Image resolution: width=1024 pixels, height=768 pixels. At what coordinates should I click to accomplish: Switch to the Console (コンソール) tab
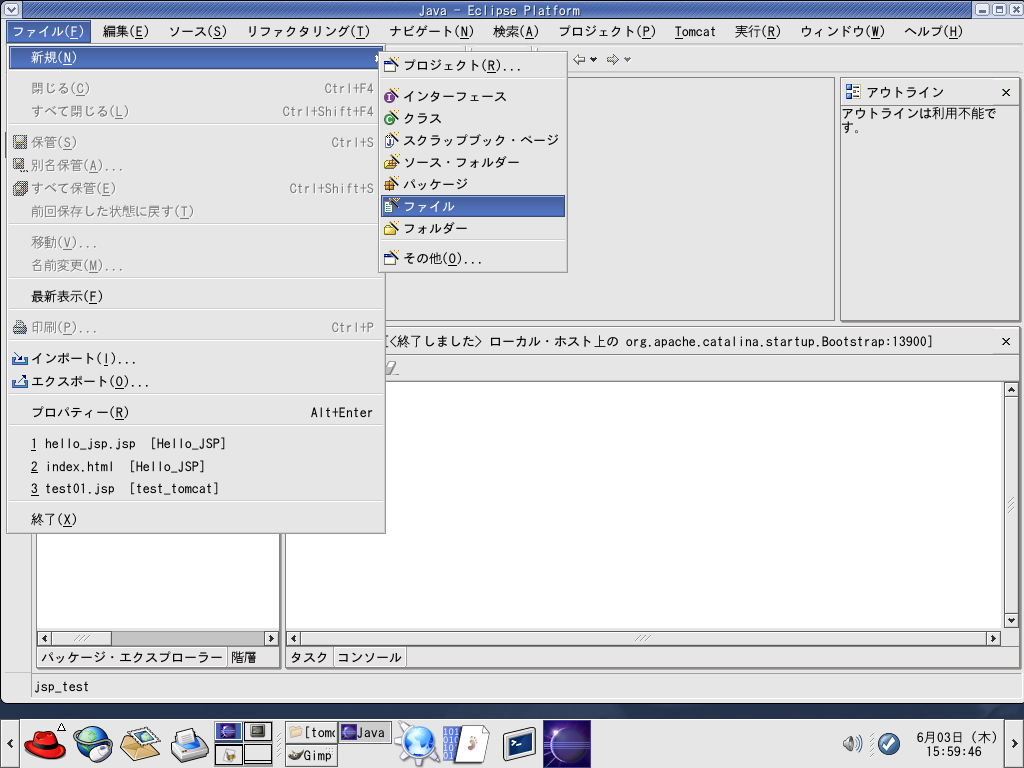point(369,657)
